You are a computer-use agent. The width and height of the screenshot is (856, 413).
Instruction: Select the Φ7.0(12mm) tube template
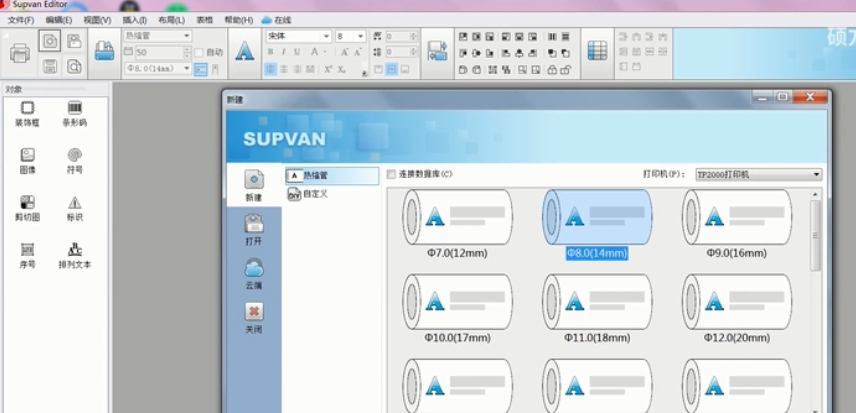point(457,224)
